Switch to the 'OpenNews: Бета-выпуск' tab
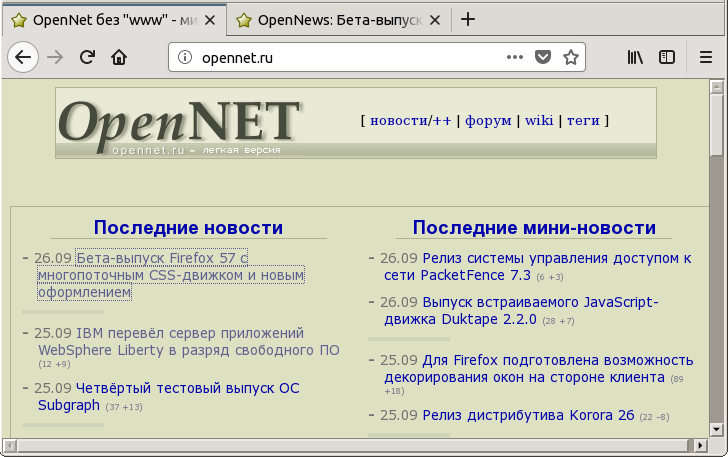 [339, 20]
